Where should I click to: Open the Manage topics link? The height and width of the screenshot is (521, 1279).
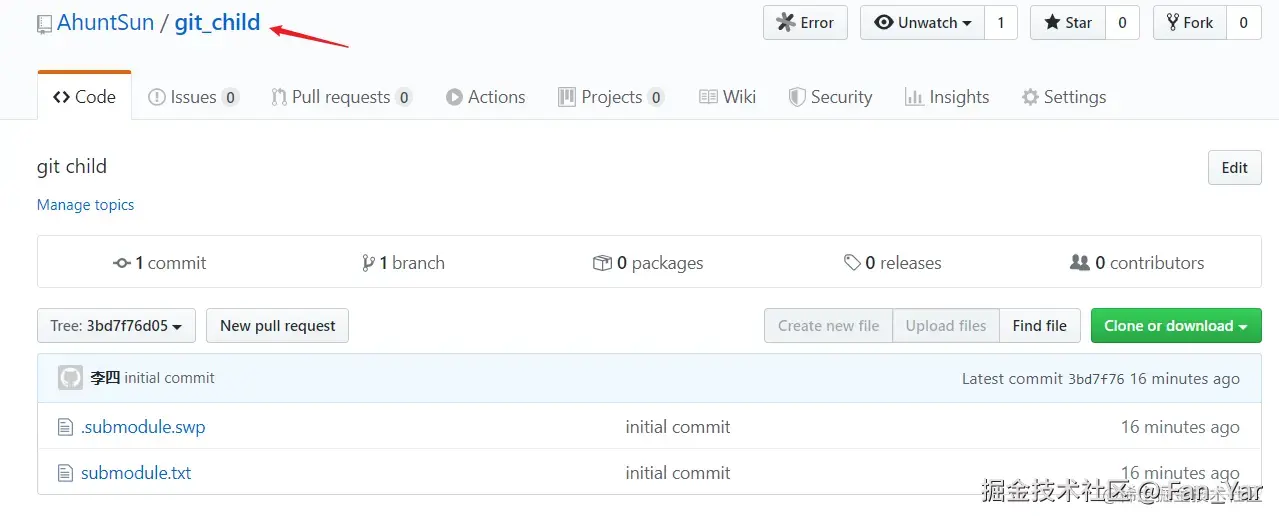[85, 205]
